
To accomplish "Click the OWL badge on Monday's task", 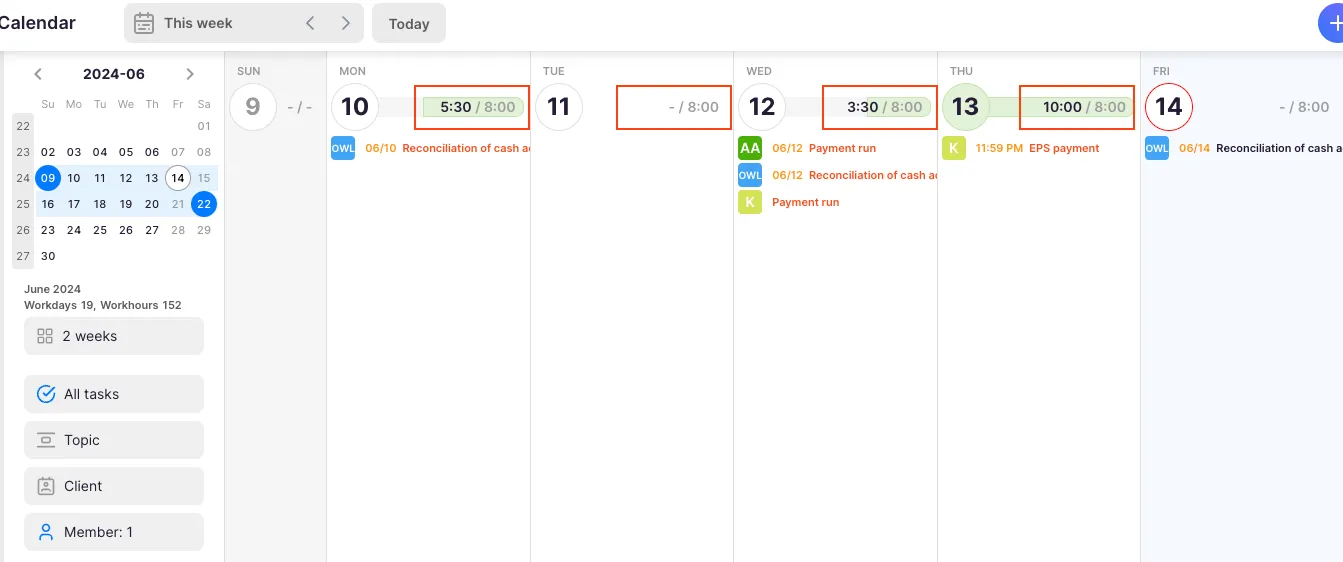I will [343, 148].
